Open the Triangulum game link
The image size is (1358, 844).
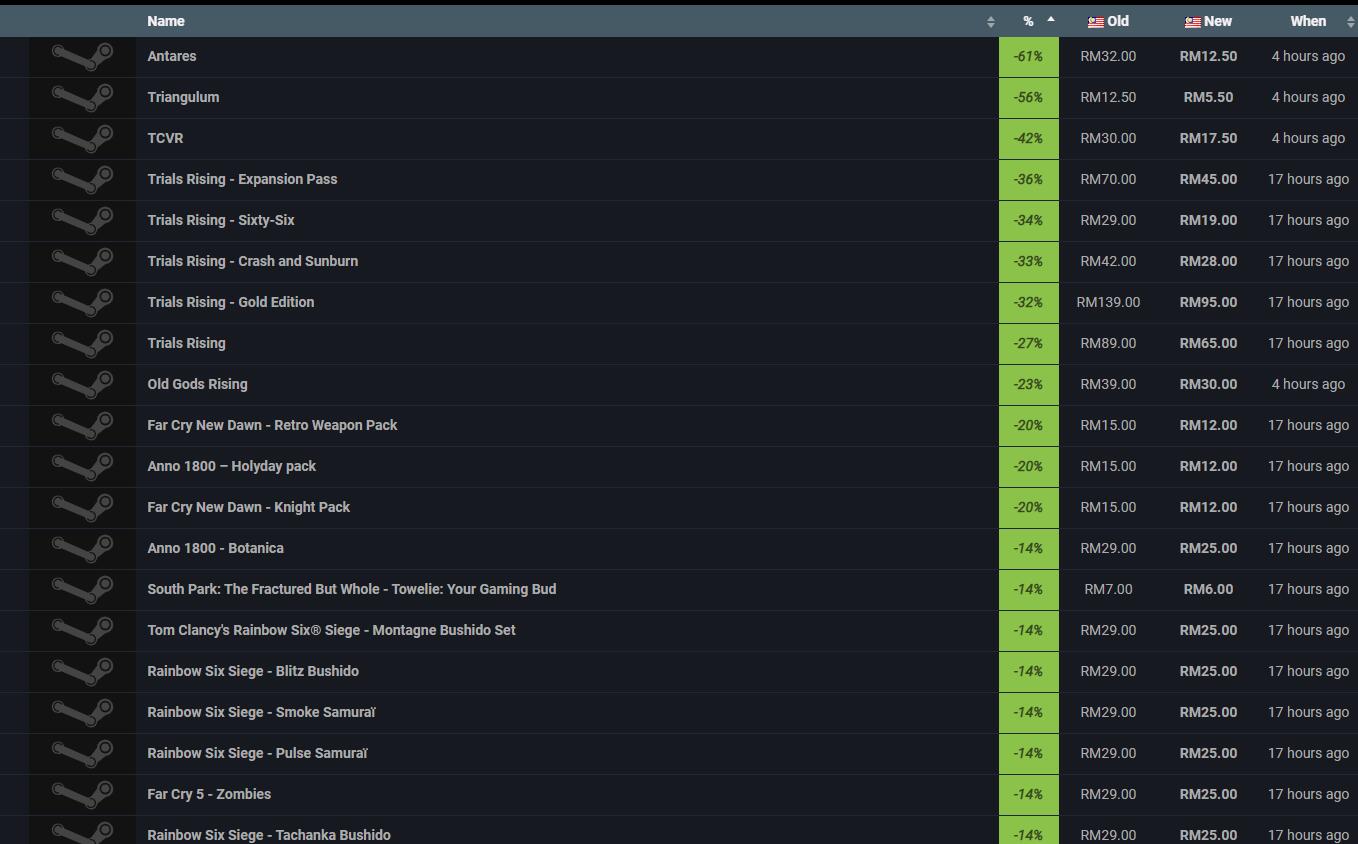[183, 97]
